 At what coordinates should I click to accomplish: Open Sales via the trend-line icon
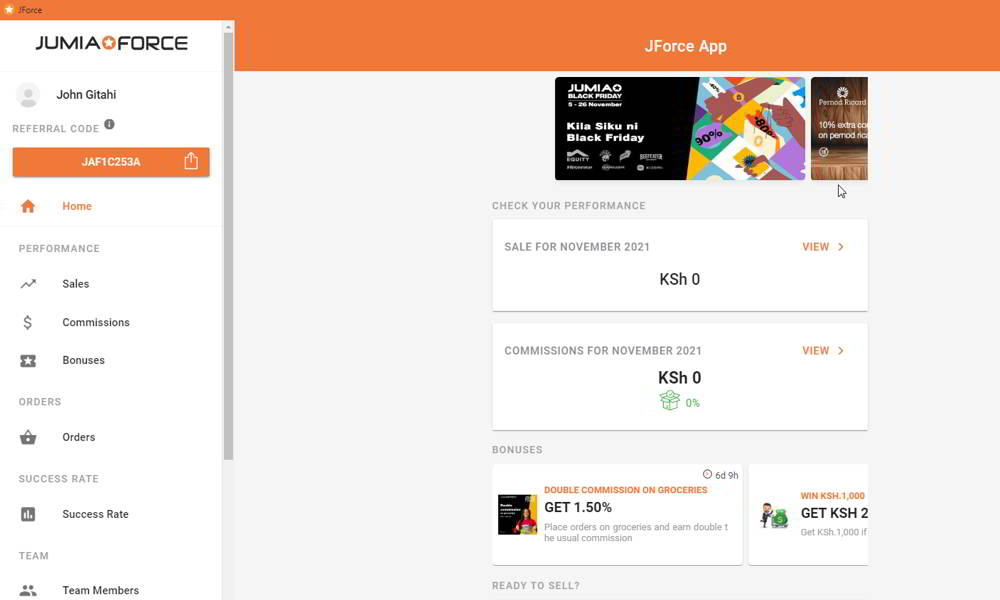pos(27,284)
